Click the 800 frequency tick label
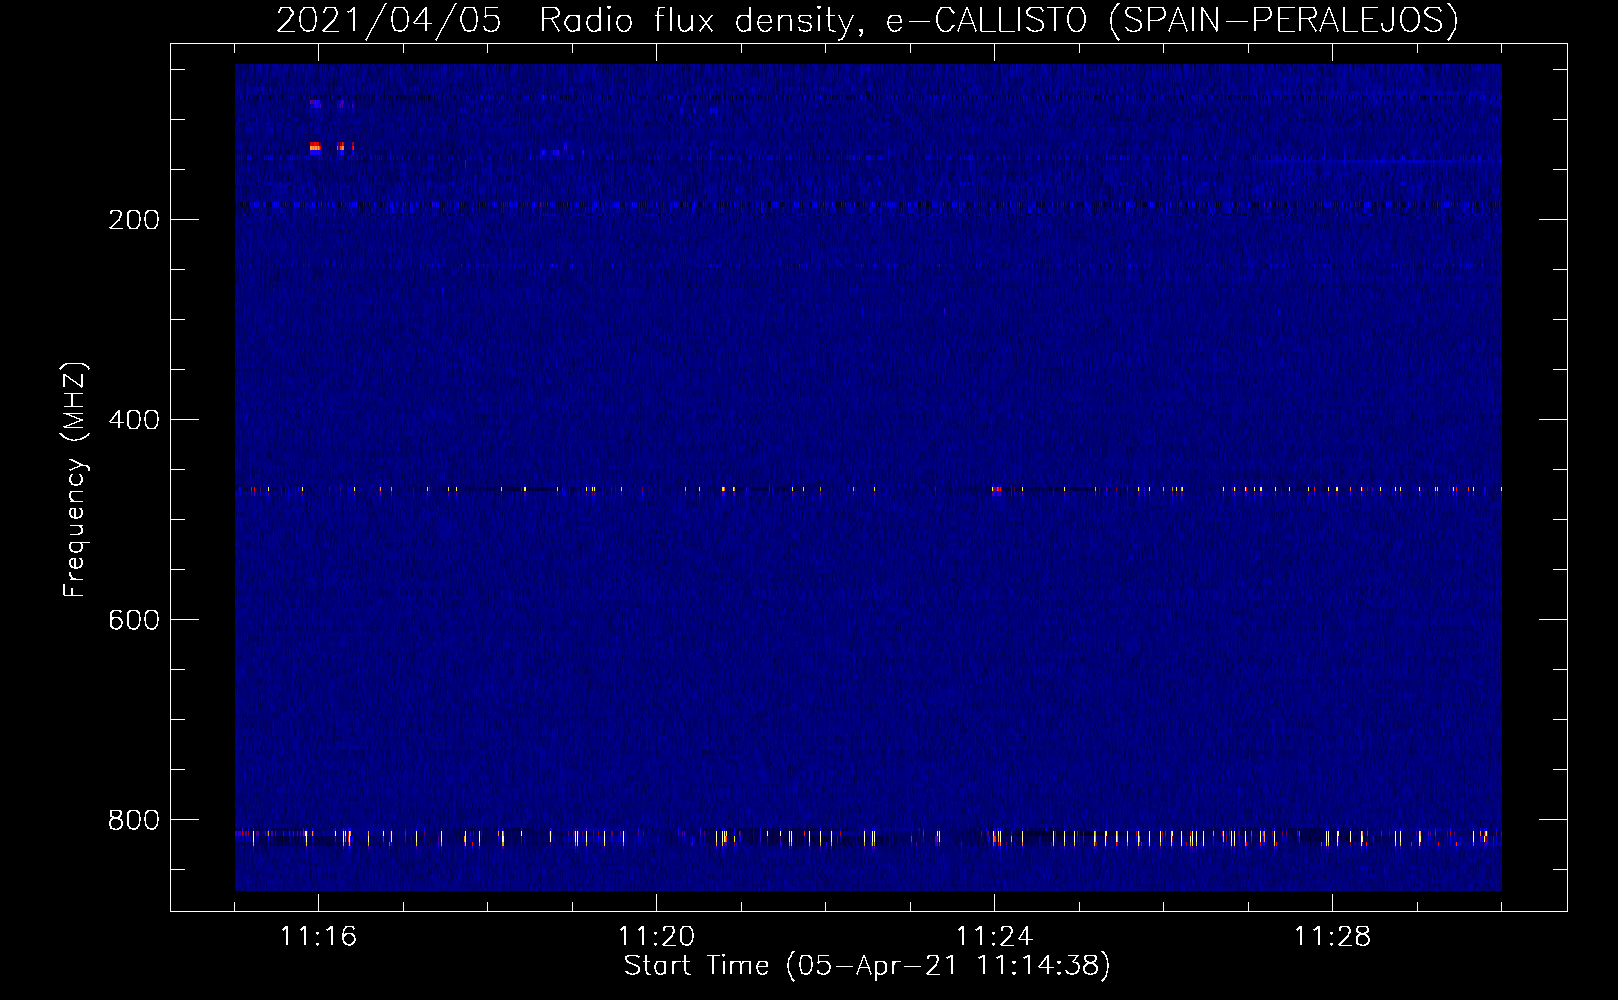Screen dimensions: 1618x1000 pos(134,820)
